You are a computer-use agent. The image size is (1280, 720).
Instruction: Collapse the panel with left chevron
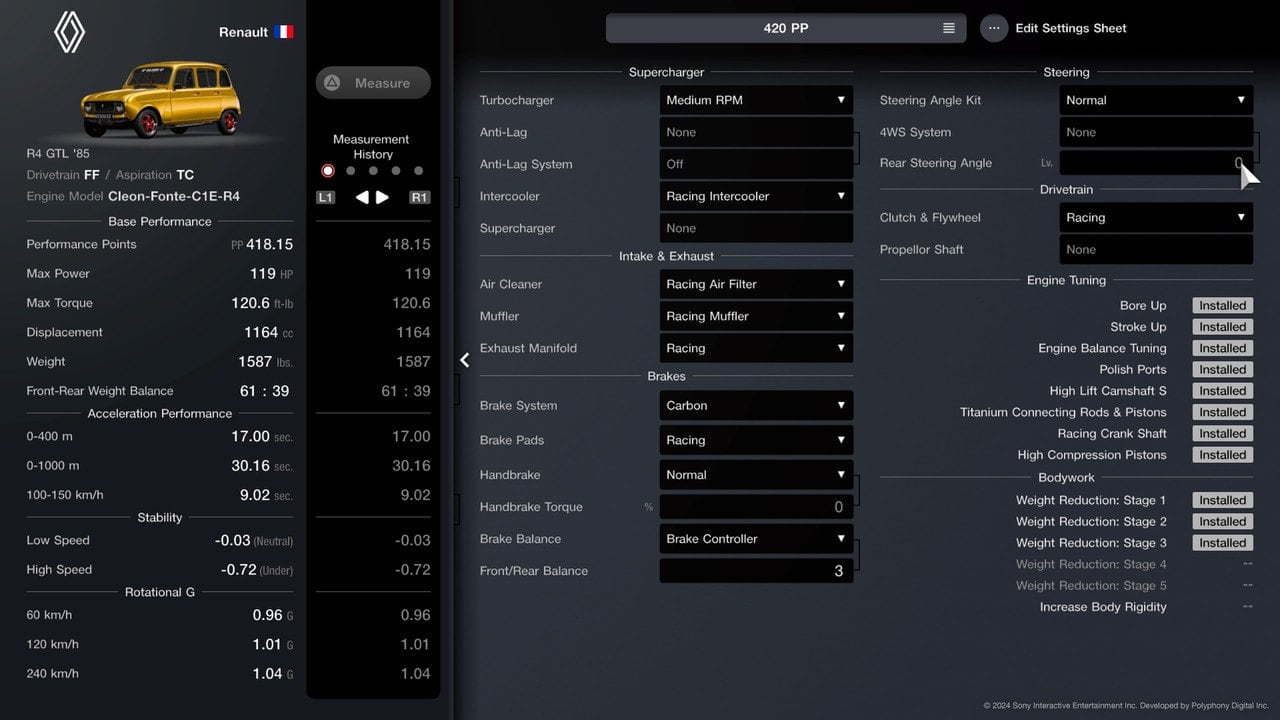tap(465, 360)
